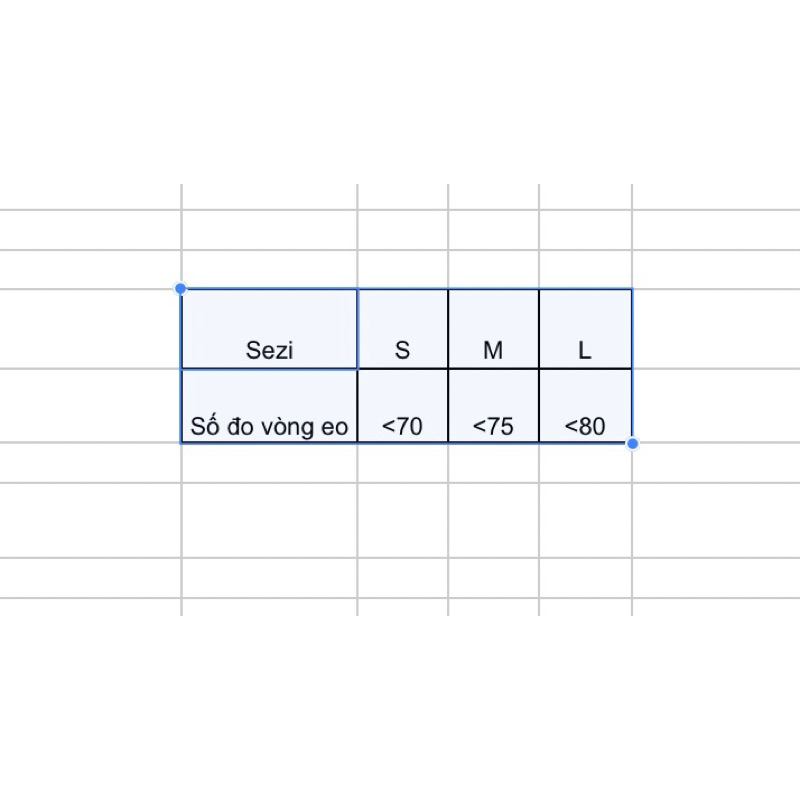Viewport: 800px width, 800px height.
Task: Select the <75 value cell
Action: point(493,406)
